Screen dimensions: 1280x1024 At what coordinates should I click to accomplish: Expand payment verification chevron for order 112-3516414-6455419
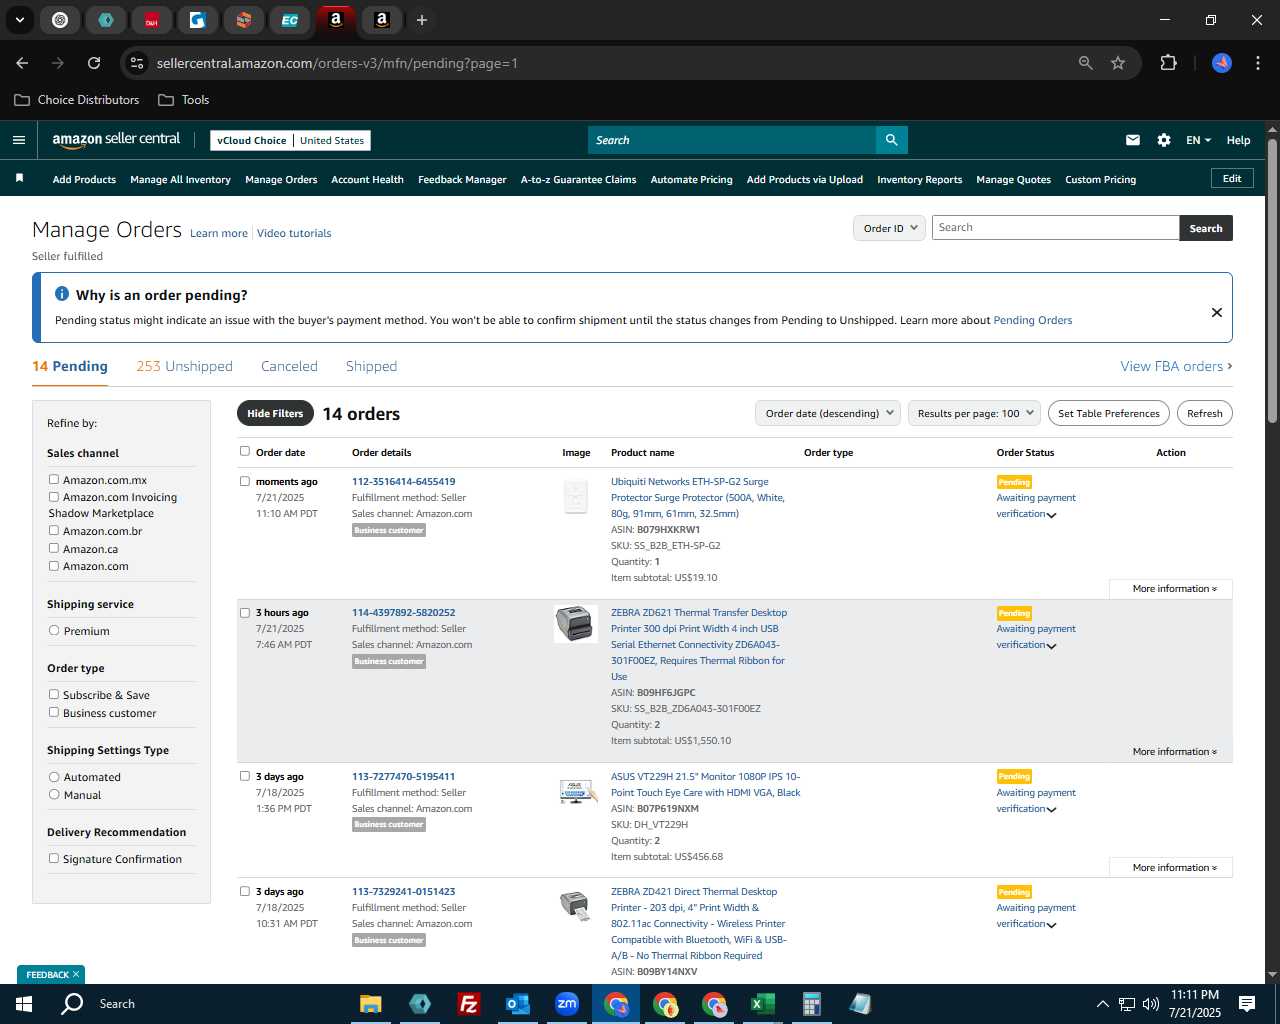pos(1051,515)
